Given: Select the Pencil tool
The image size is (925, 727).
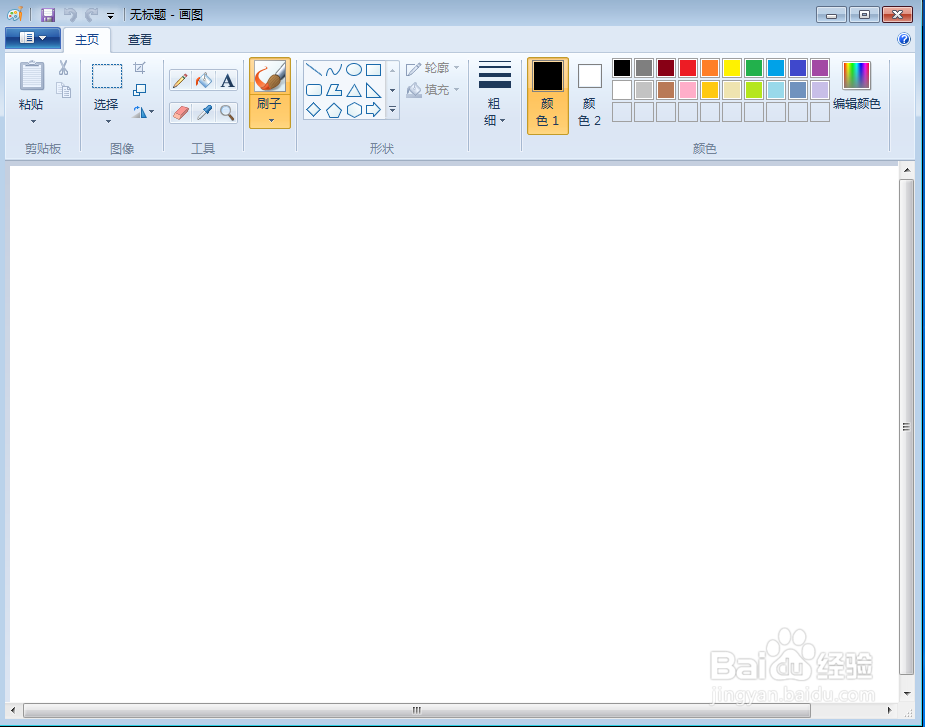Looking at the screenshot, I should coord(181,80).
